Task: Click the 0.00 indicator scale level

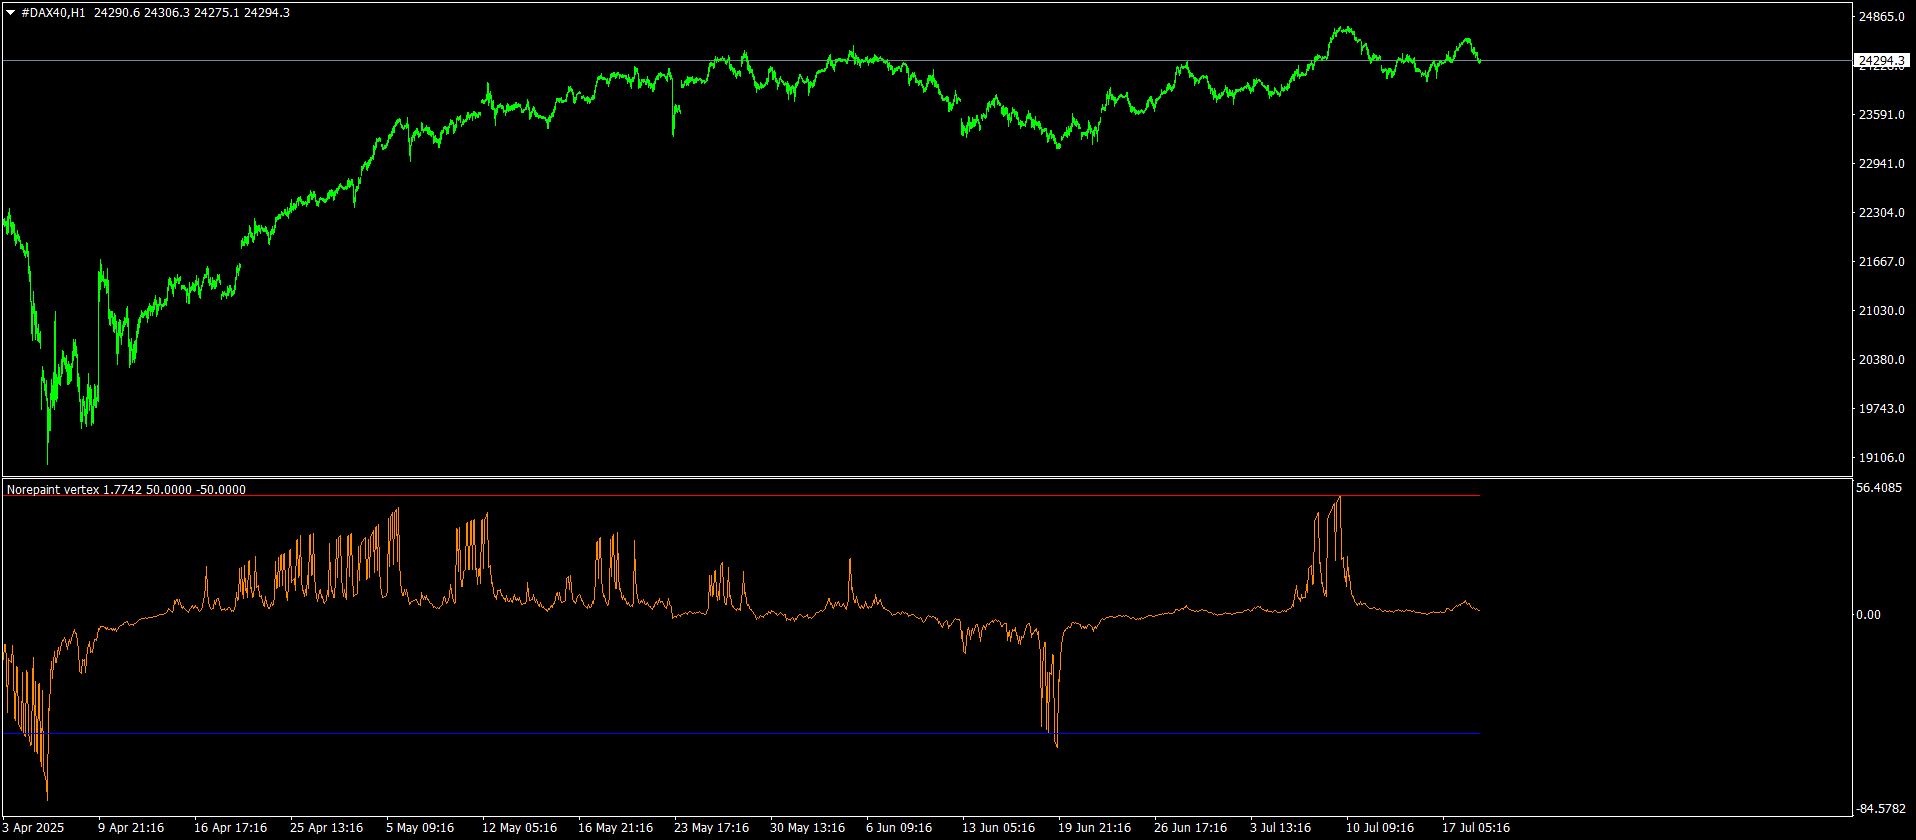Action: tap(1868, 615)
